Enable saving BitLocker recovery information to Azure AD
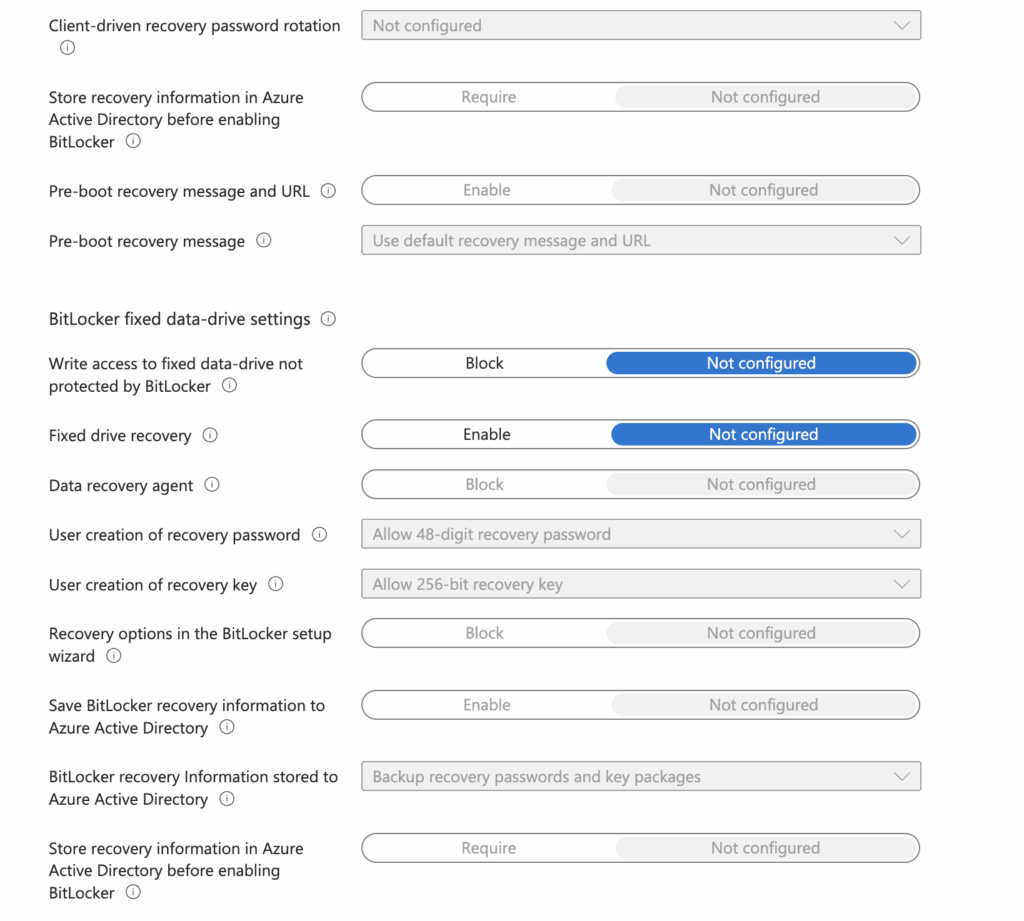The width and height of the screenshot is (1024, 921). 487,704
